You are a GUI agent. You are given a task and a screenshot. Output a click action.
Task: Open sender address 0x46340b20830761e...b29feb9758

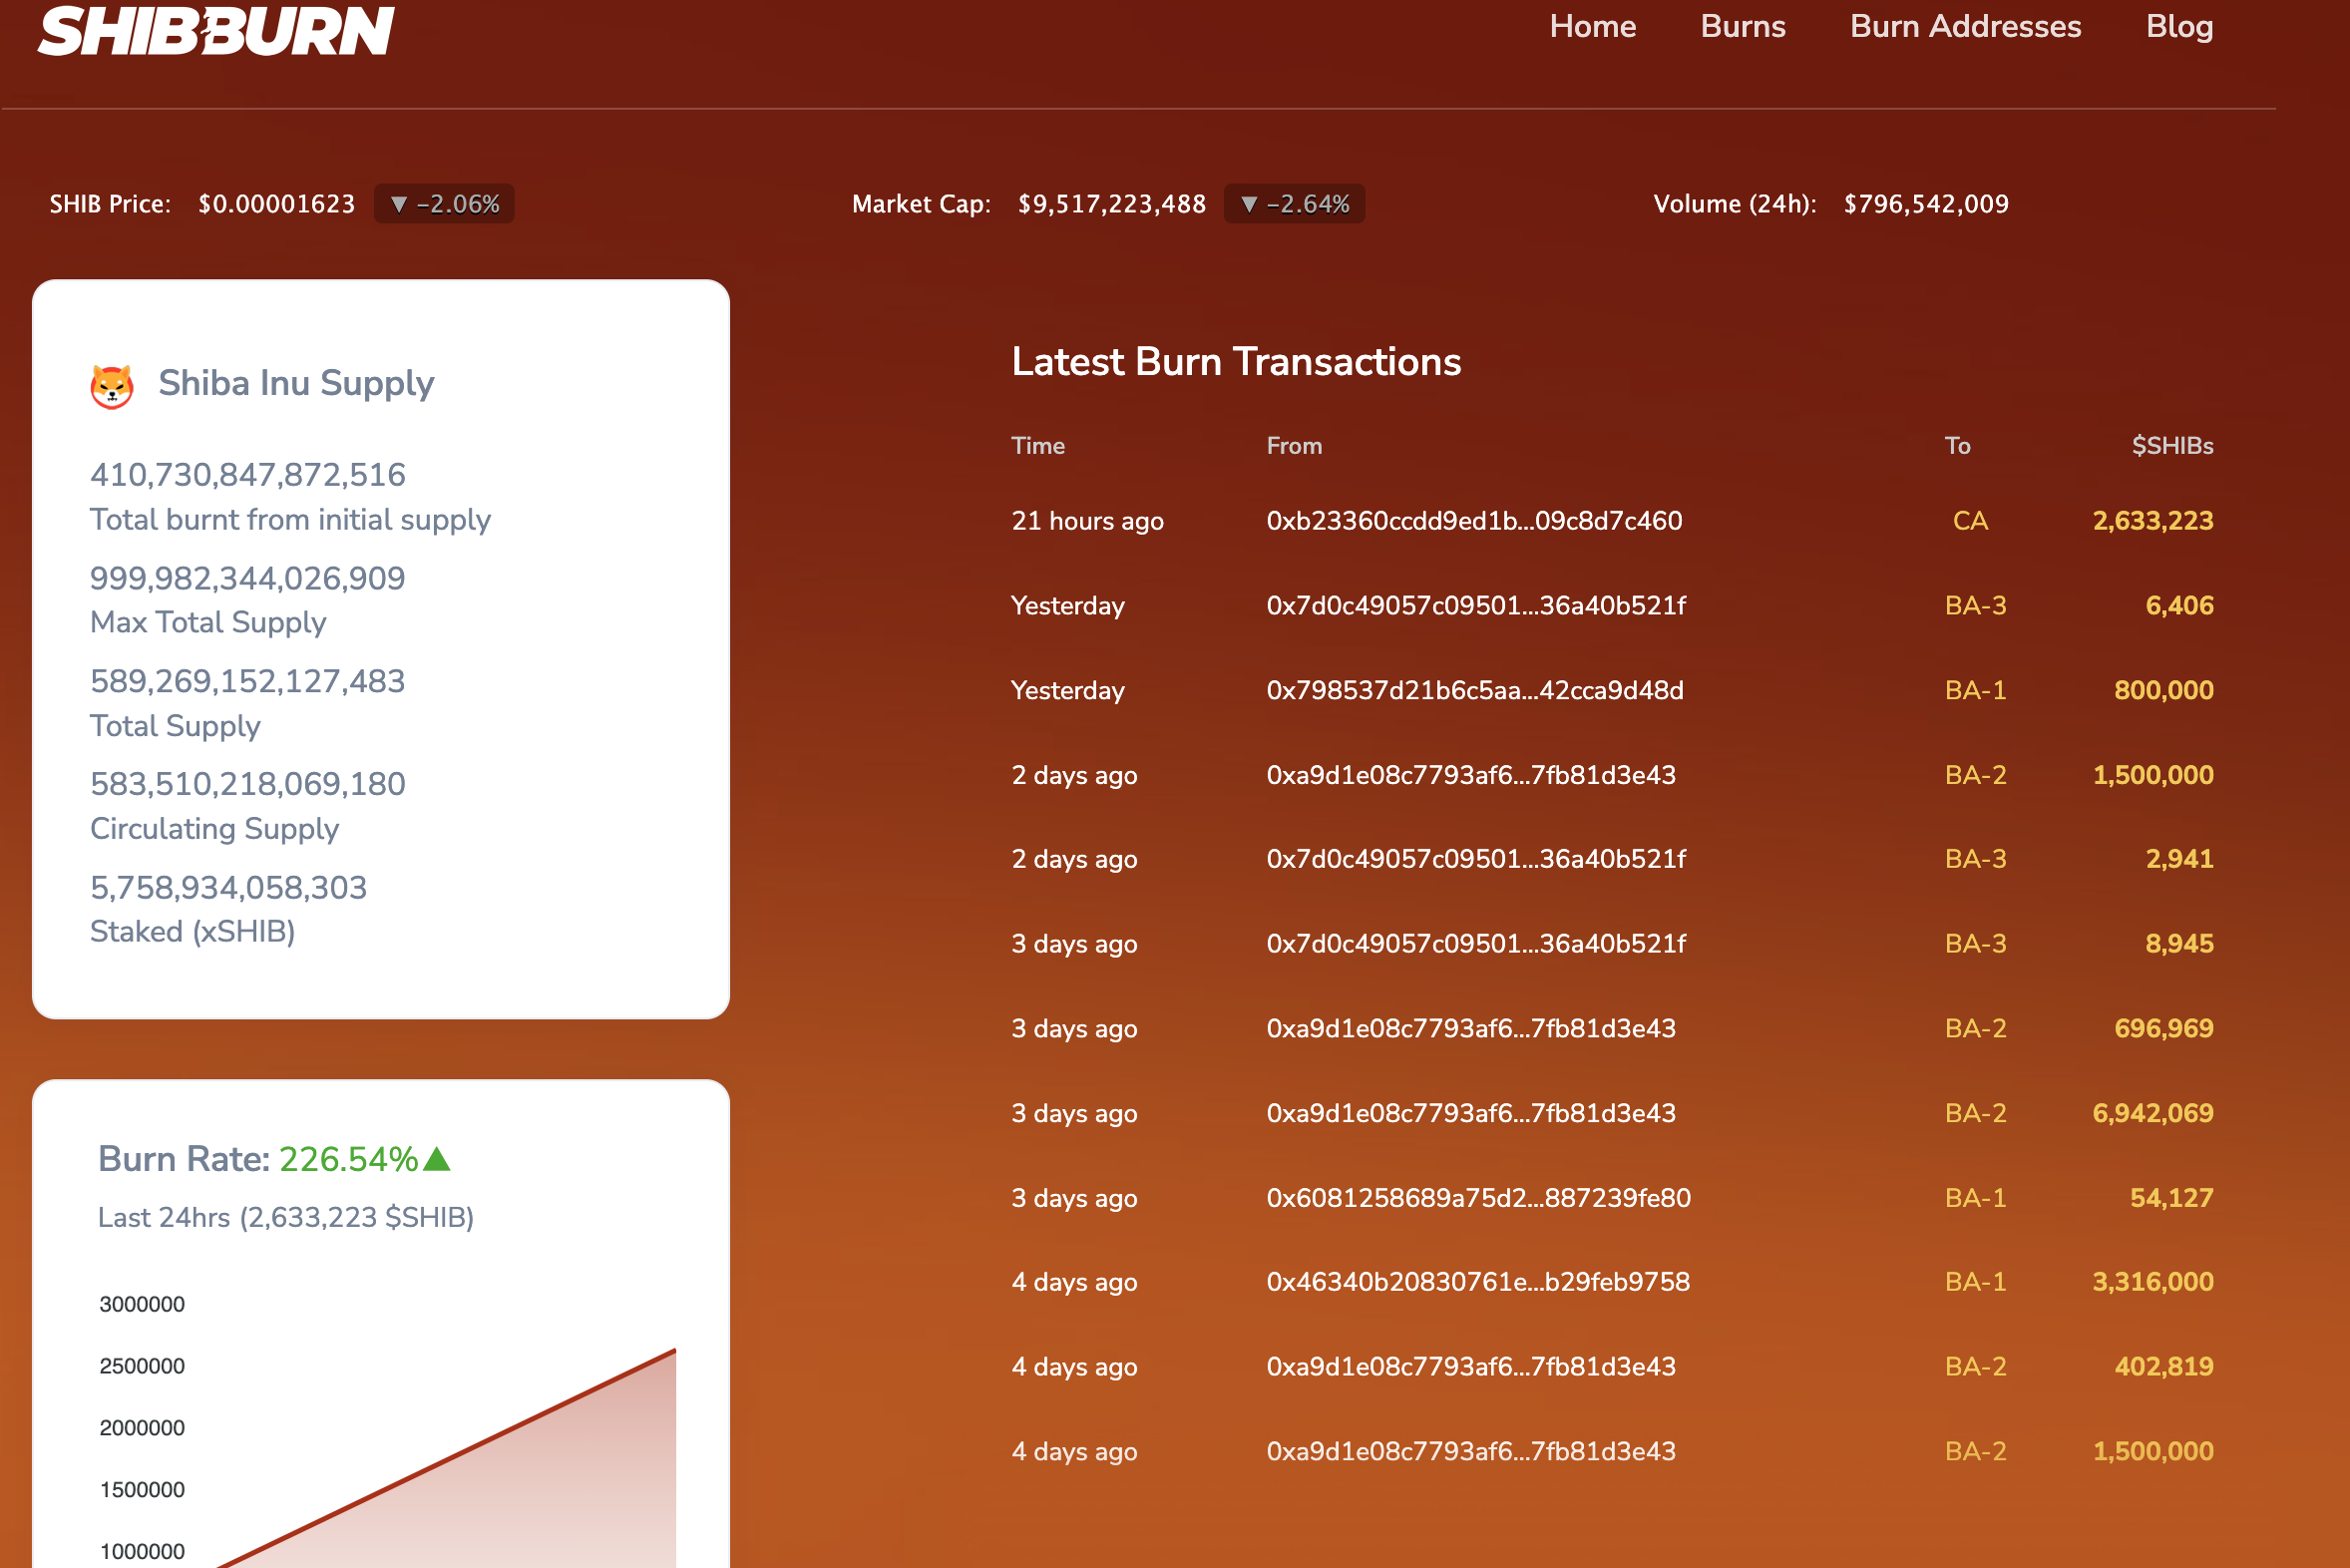[x=1477, y=1282]
